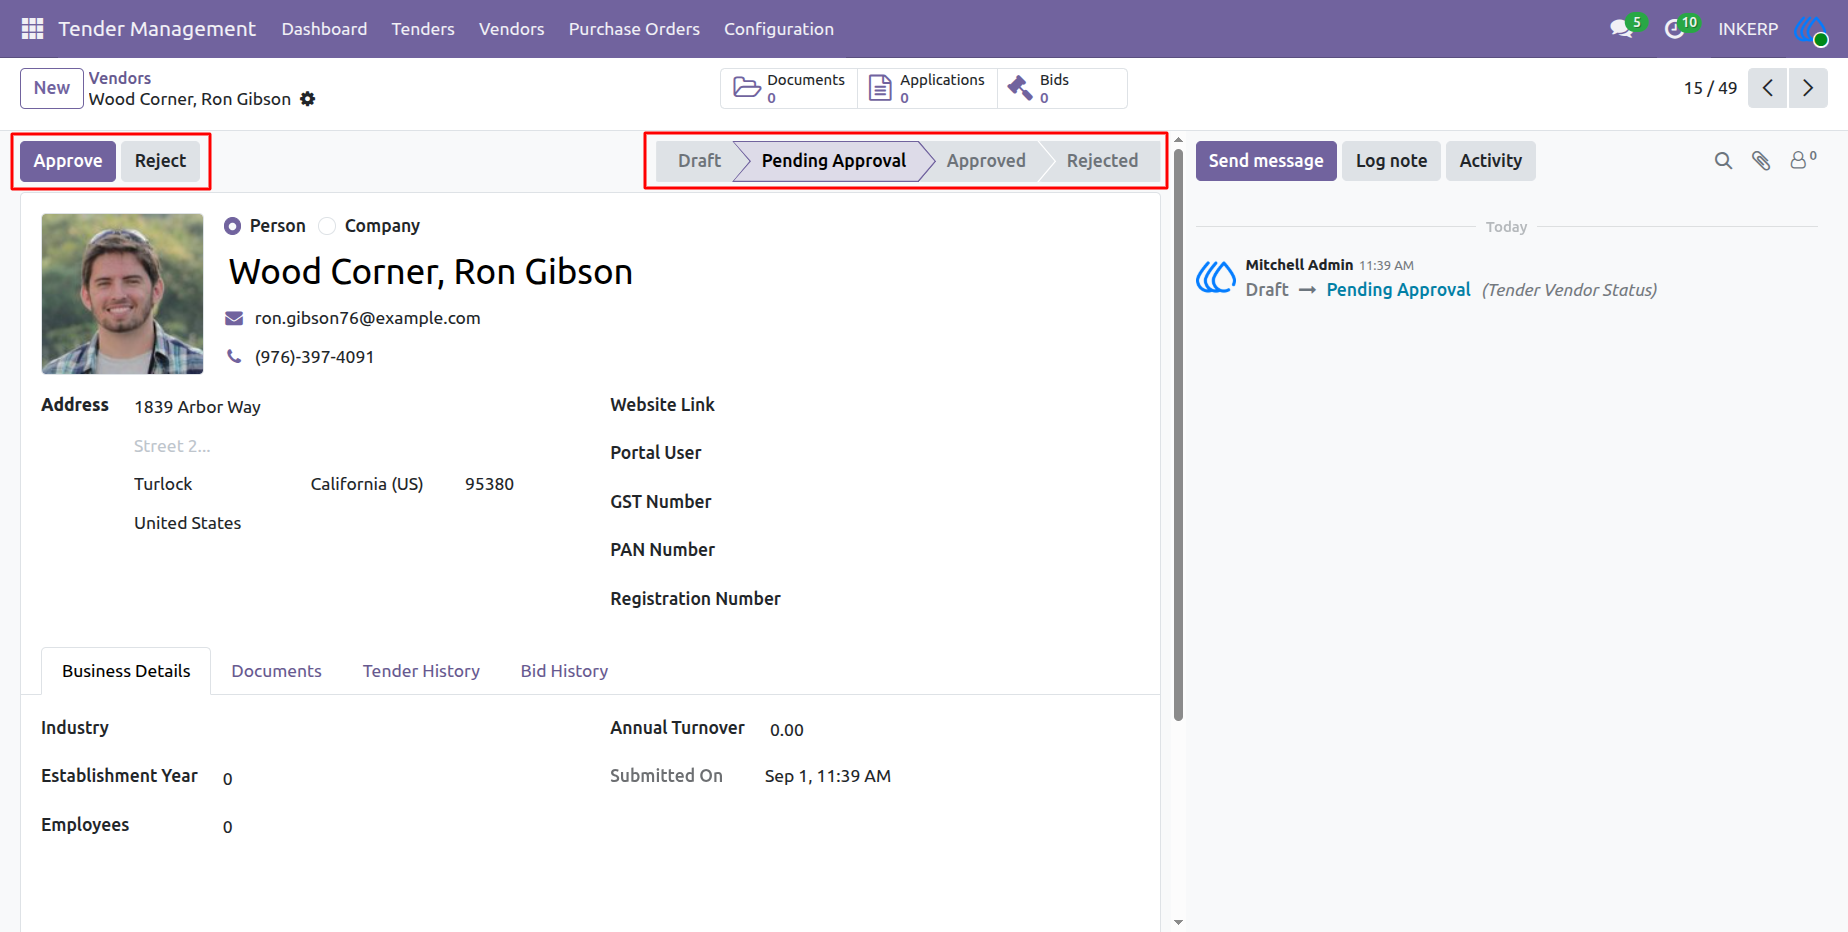Create a record with the New button
The width and height of the screenshot is (1848, 932).
pyautogui.click(x=52, y=88)
